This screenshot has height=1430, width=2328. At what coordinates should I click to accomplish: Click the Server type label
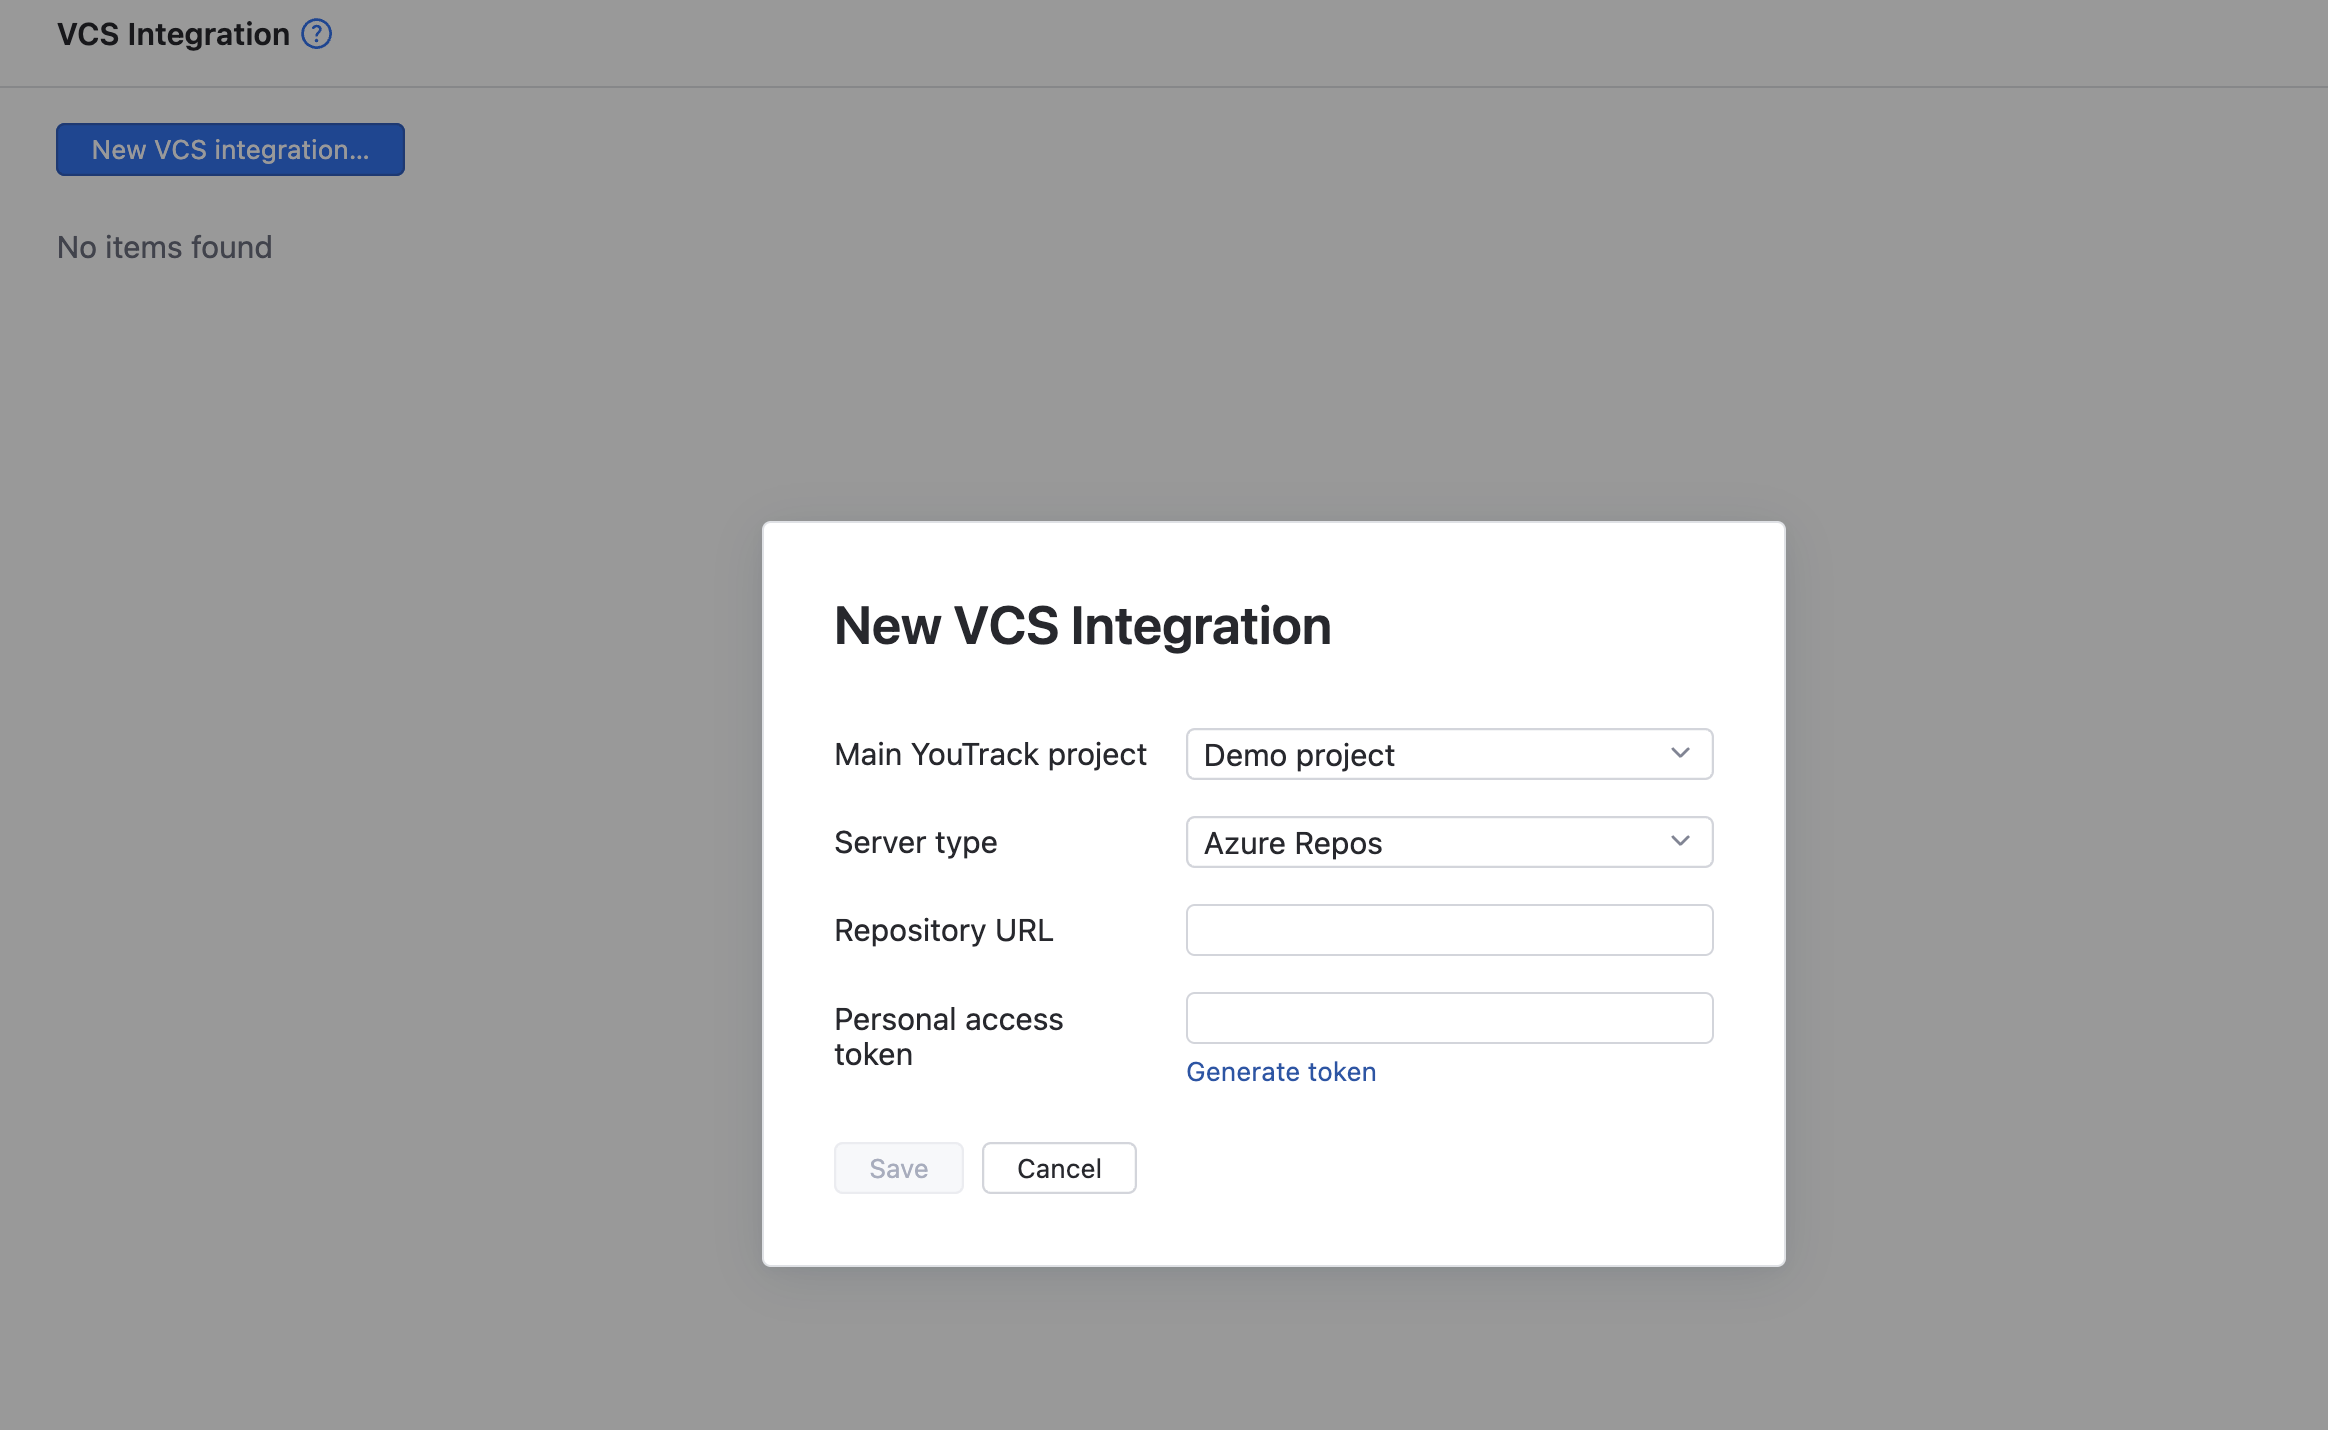click(x=915, y=842)
